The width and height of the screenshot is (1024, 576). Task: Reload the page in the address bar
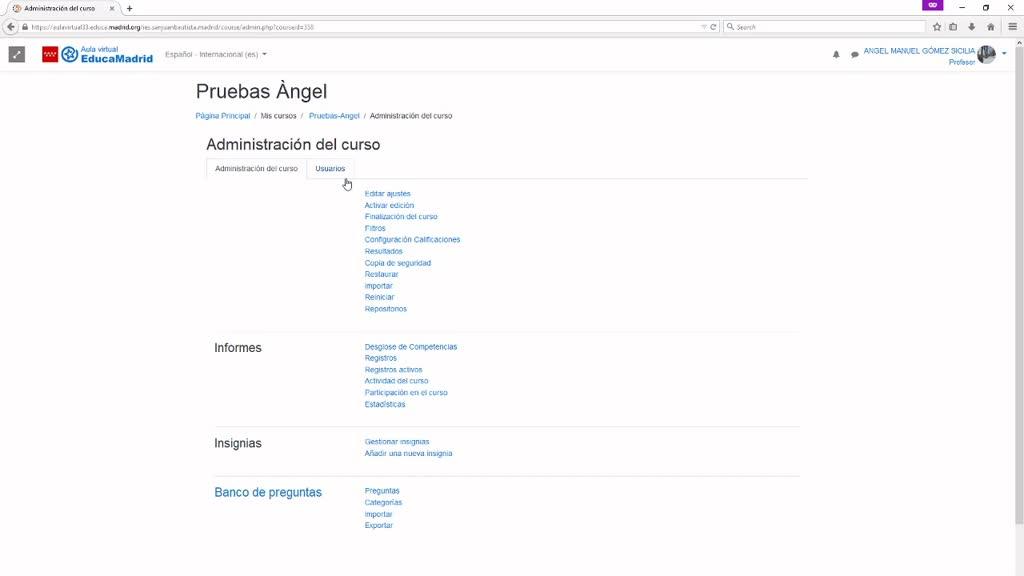point(713,27)
